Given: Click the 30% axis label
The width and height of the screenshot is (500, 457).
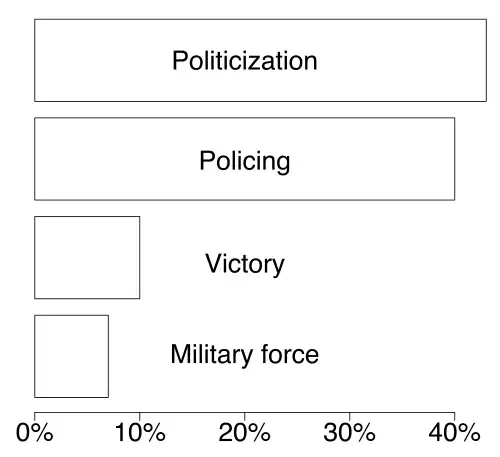Looking at the screenshot, I should [349, 433].
